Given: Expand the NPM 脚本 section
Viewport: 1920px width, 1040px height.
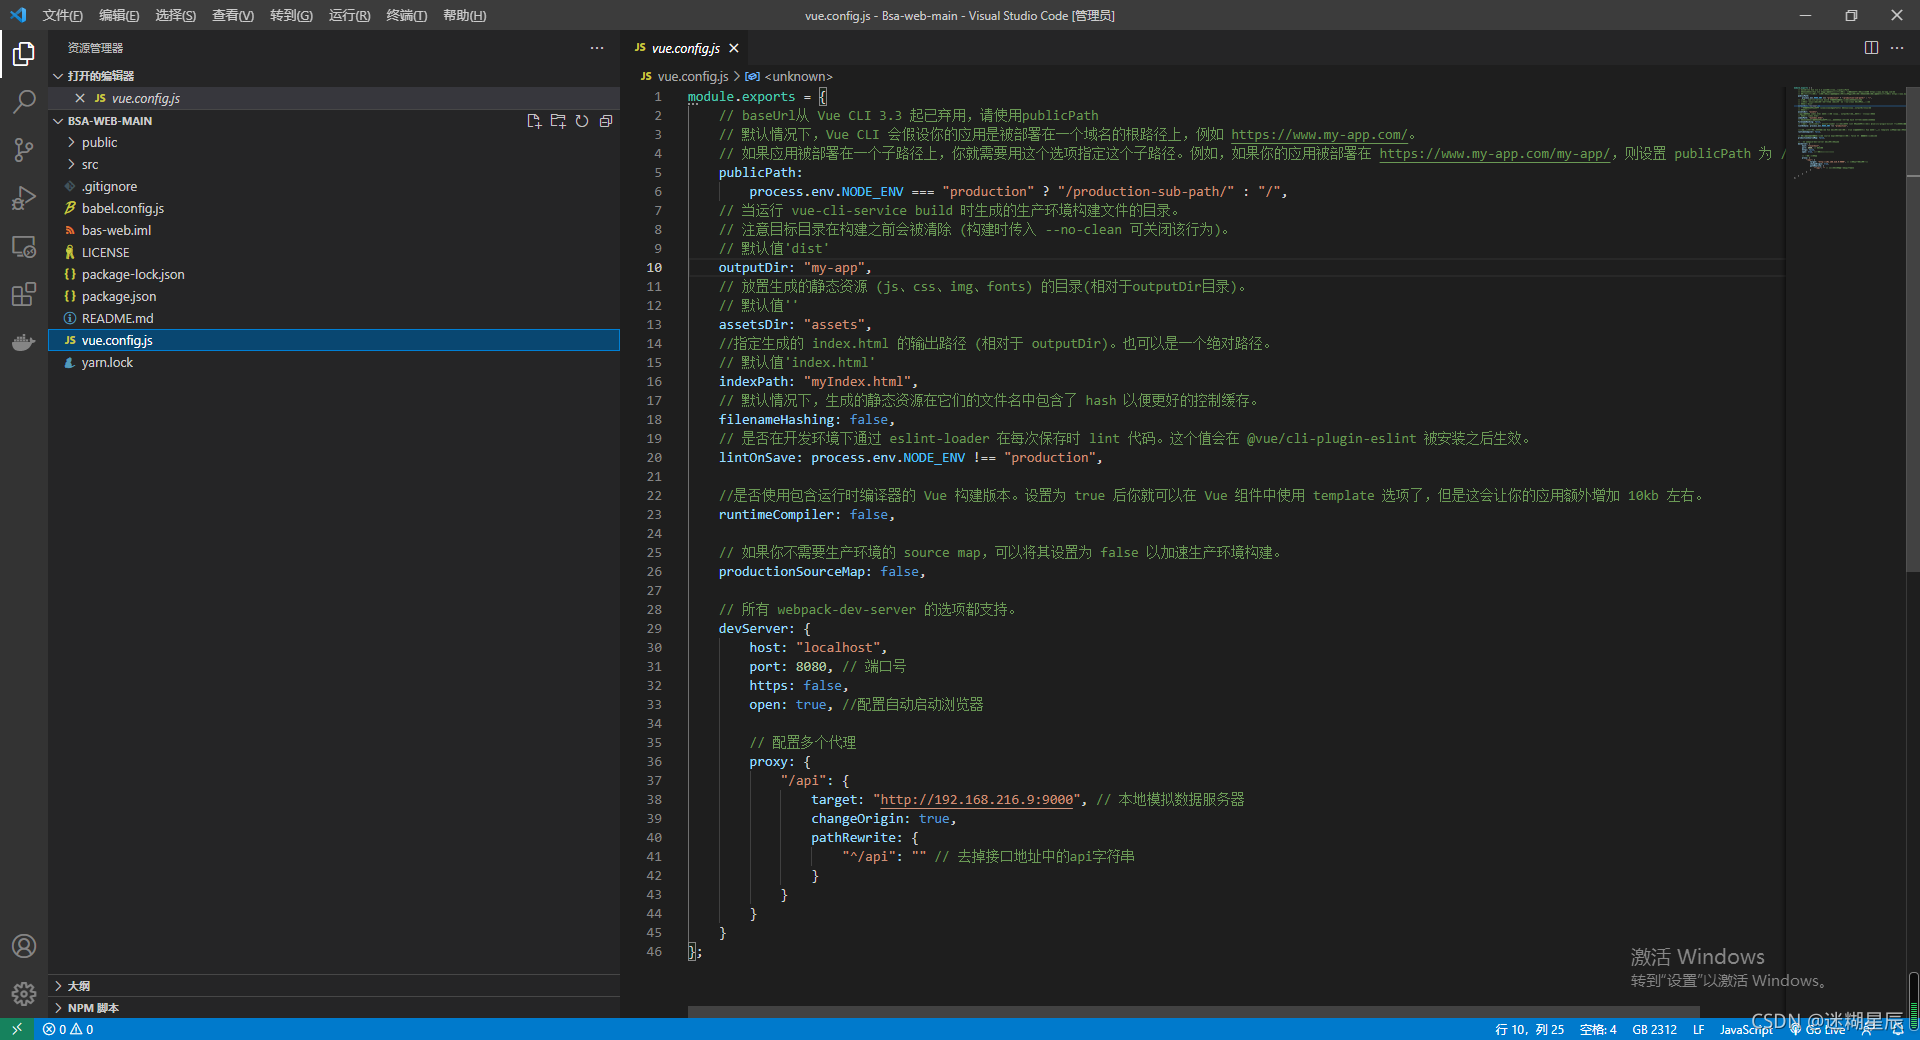Looking at the screenshot, I should [334, 1008].
